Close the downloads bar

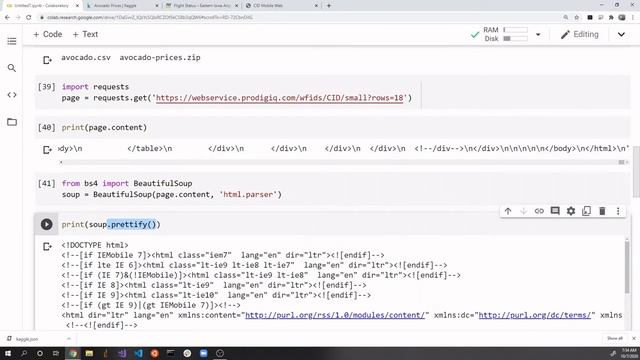tap(634, 338)
